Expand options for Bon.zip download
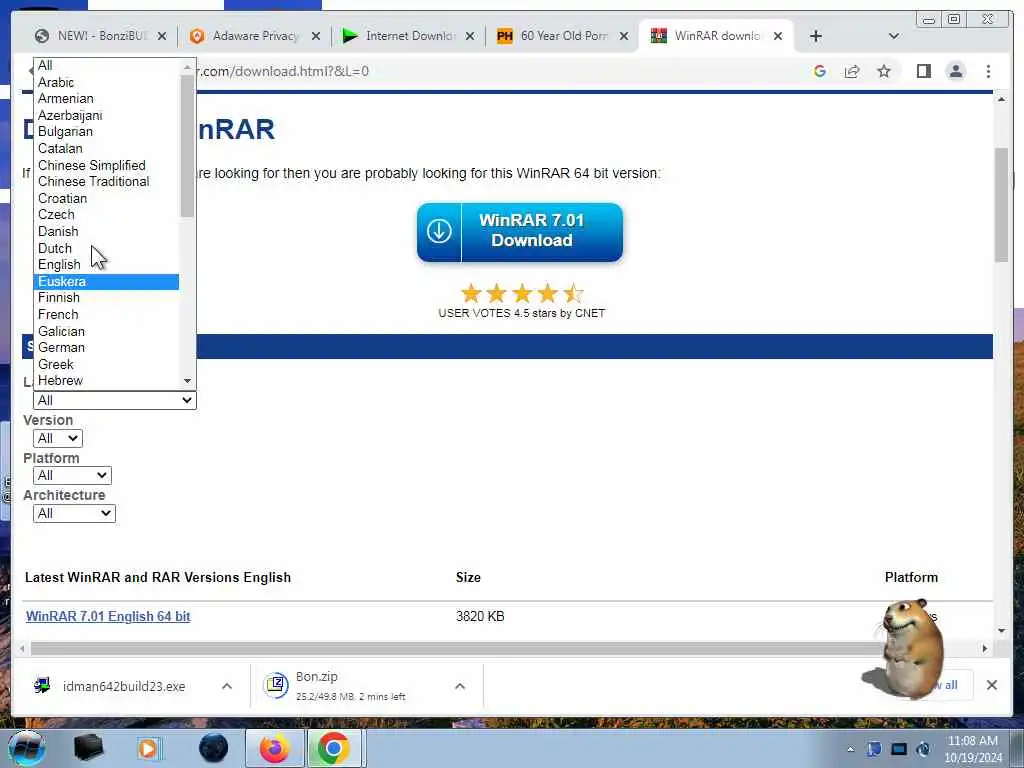 click(460, 686)
